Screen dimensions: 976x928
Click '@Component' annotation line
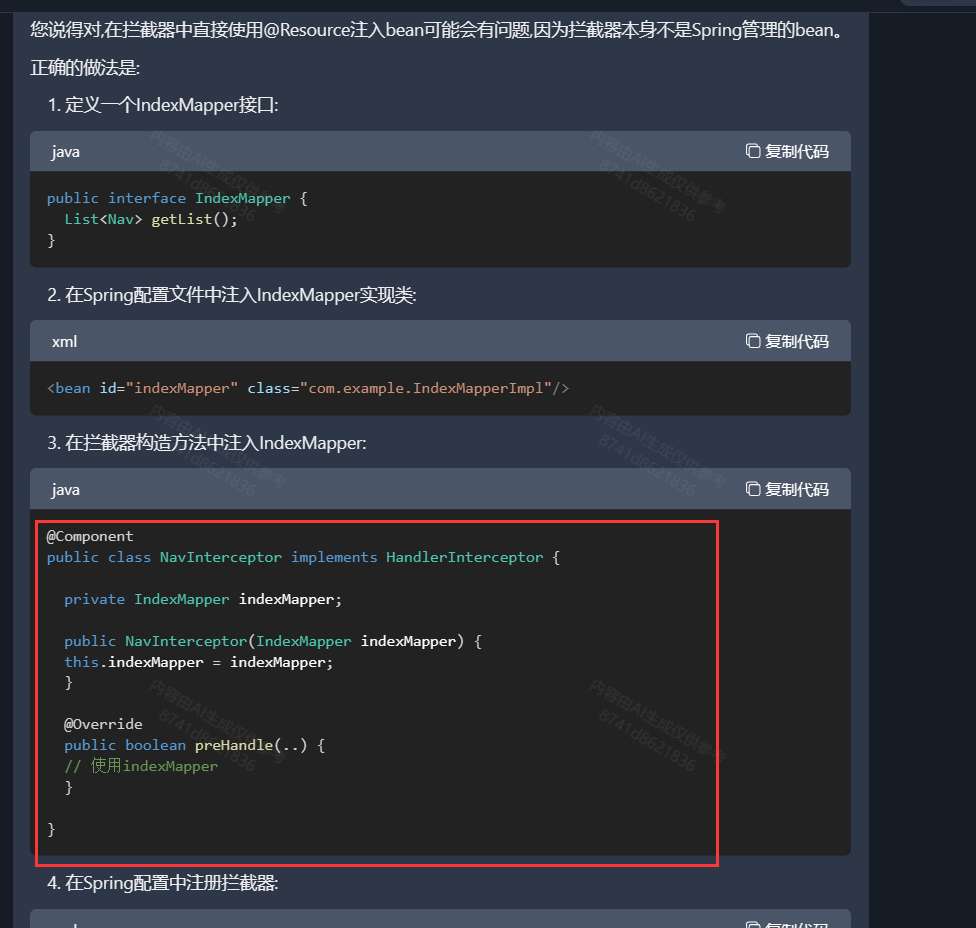point(90,537)
